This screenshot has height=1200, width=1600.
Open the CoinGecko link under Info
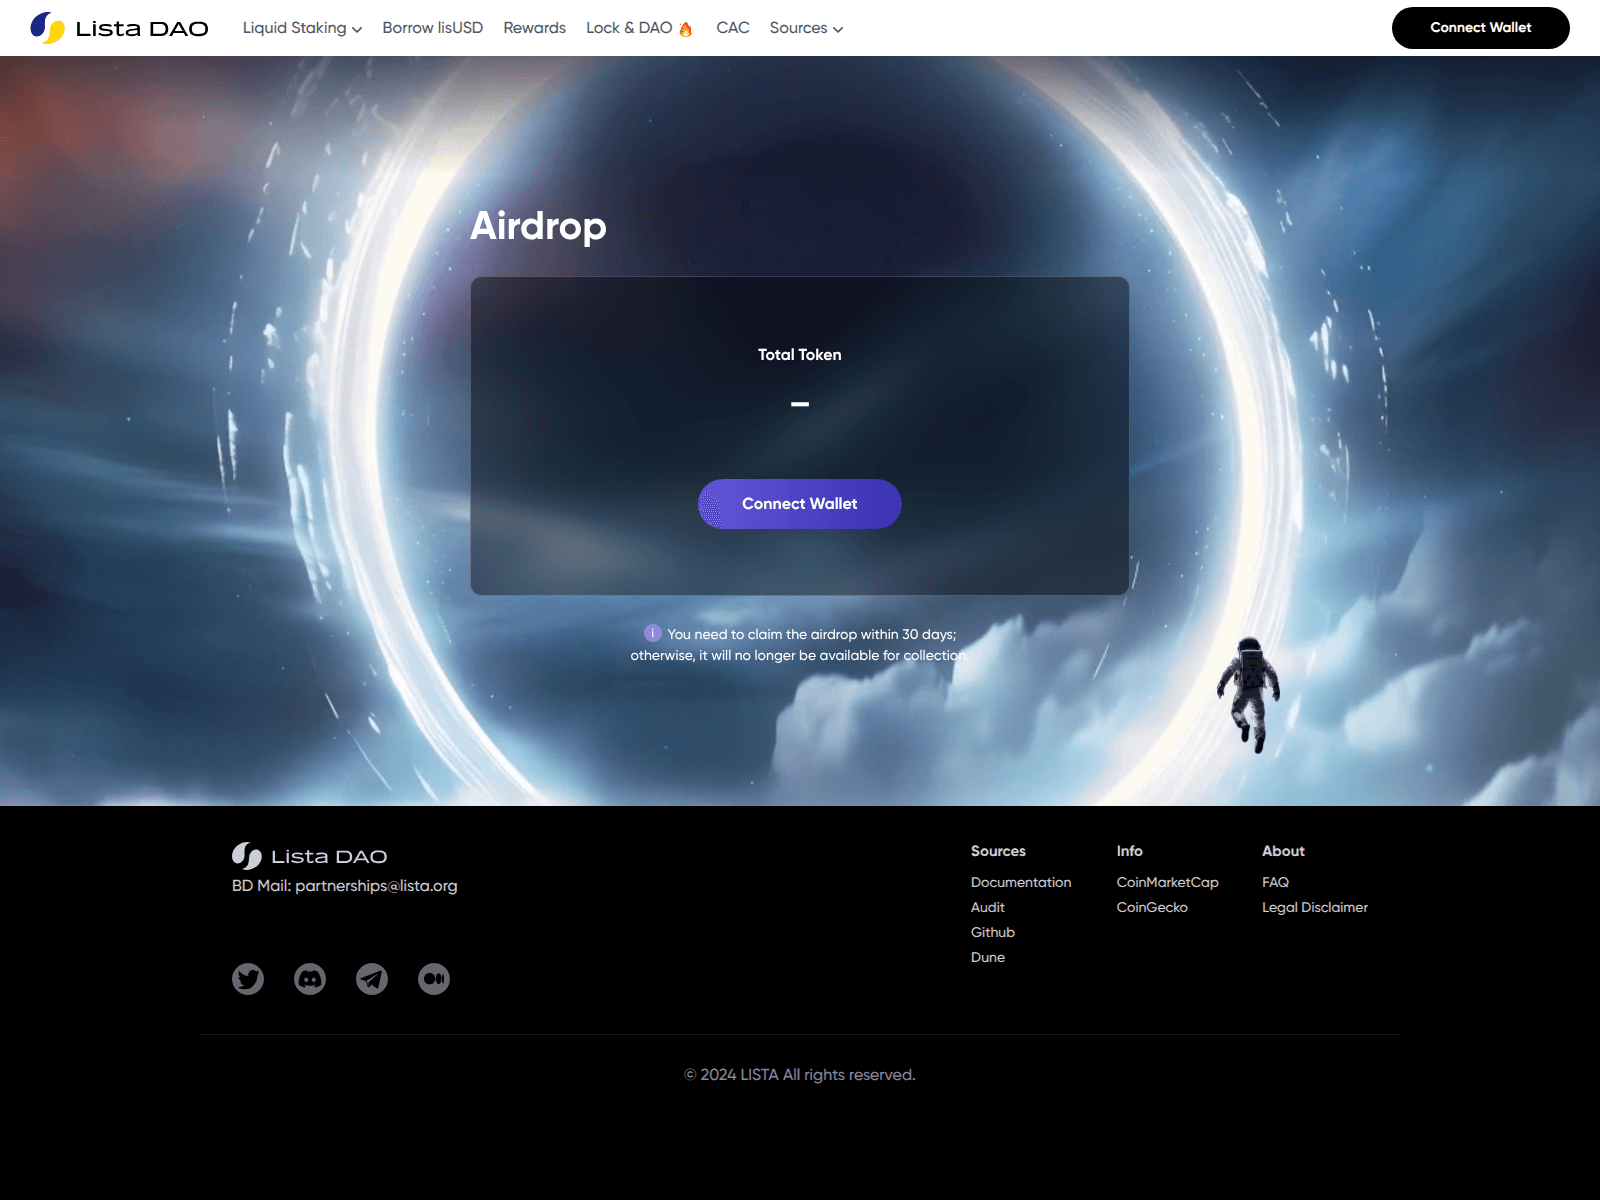1152,907
